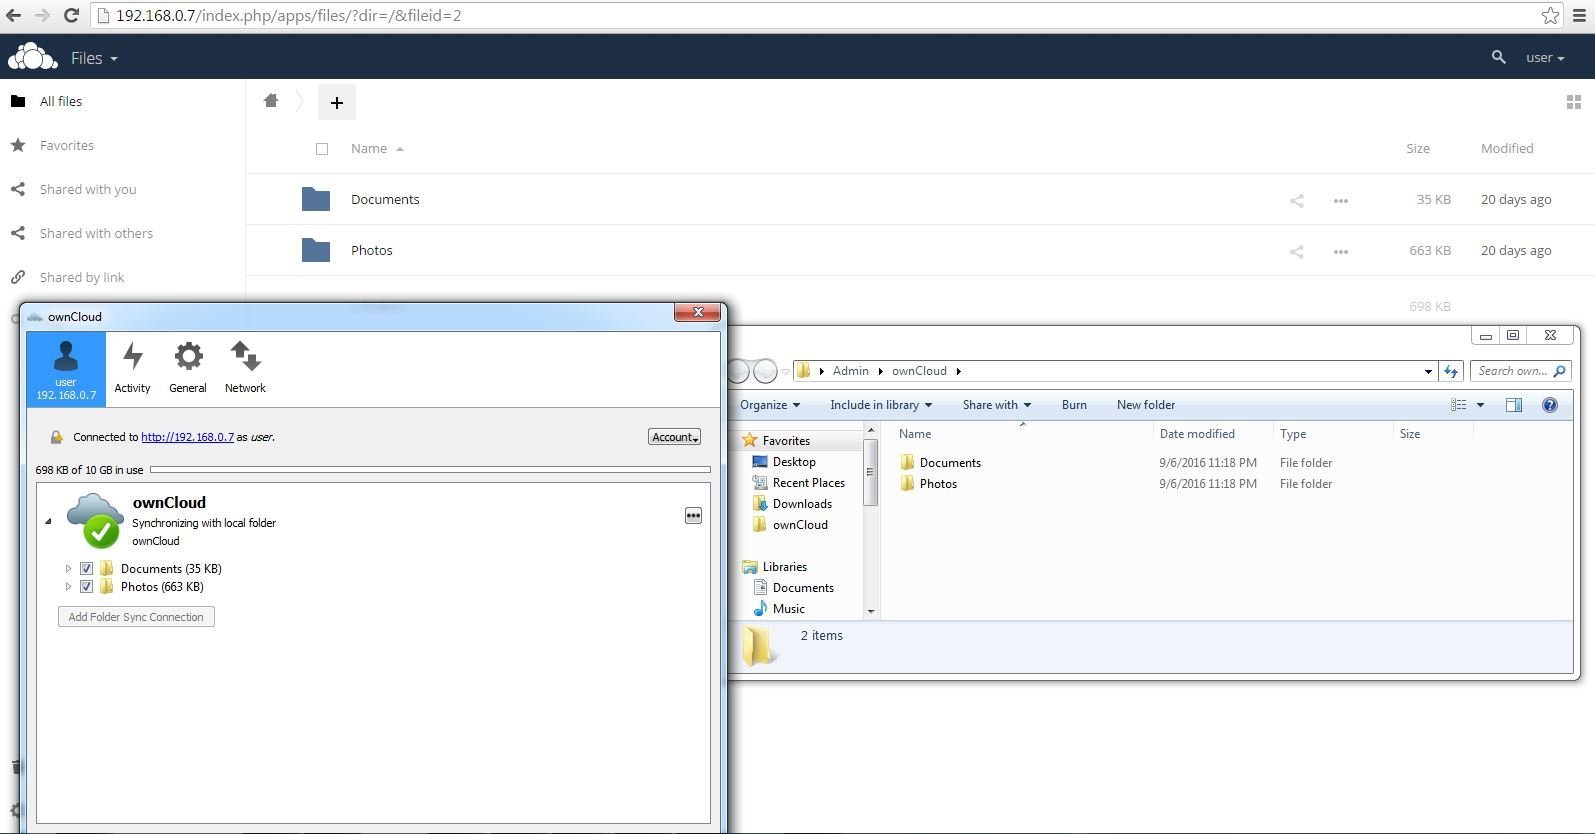Reload the browser page
Screen dimensions: 1595x834
click(71, 15)
